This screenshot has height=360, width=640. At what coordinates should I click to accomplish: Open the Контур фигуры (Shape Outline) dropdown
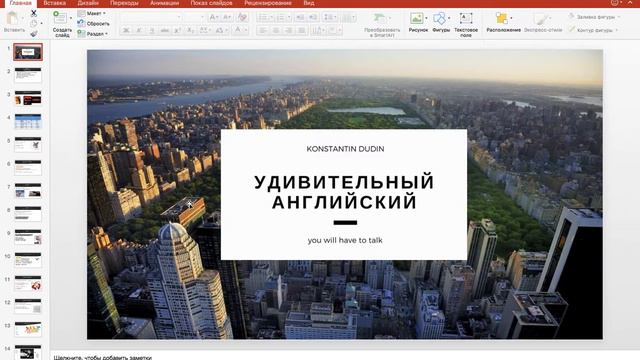(594, 30)
